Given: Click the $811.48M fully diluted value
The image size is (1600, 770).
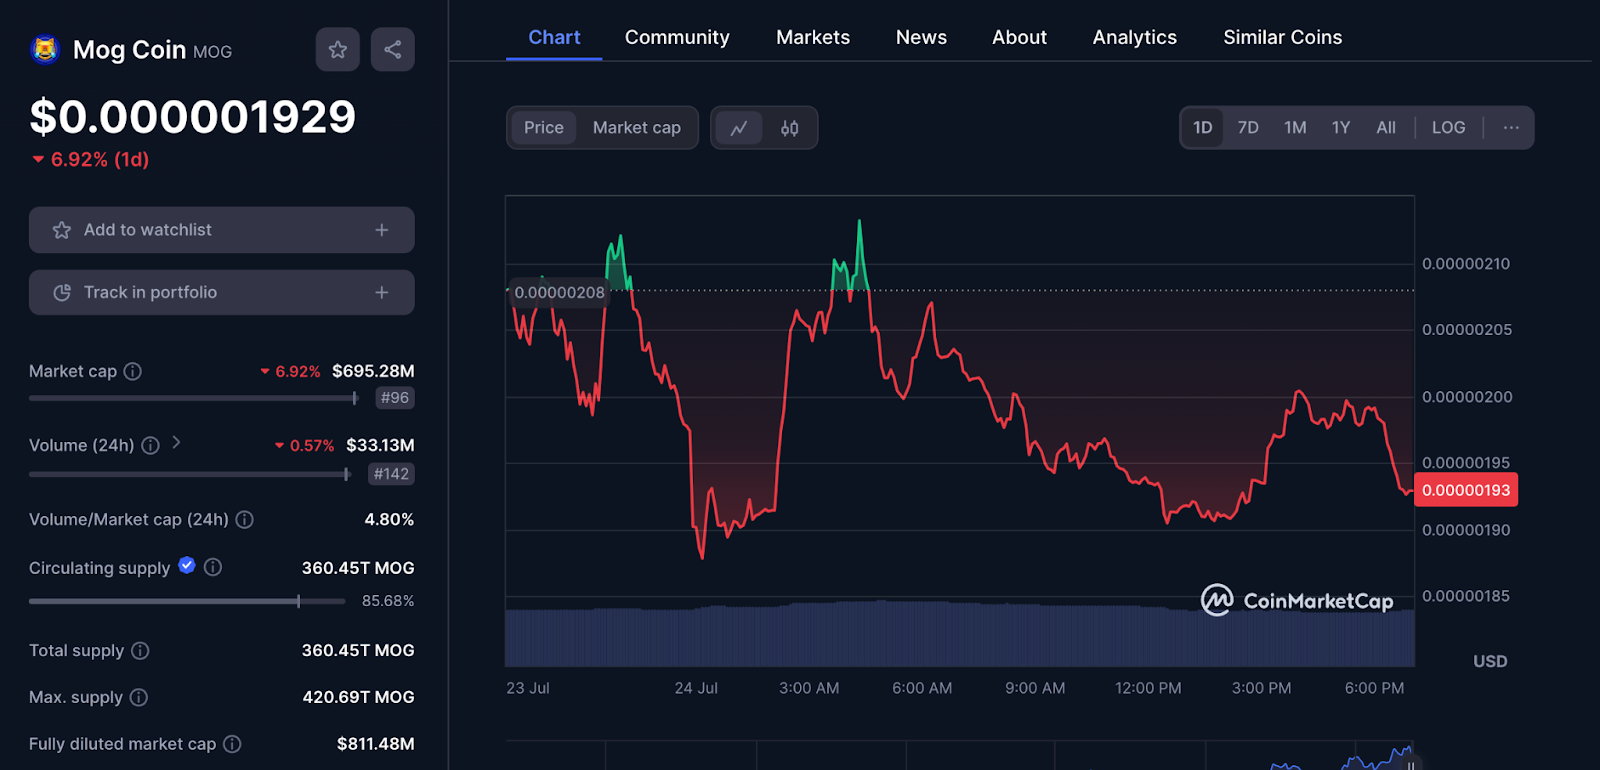Looking at the screenshot, I should click(x=375, y=744).
